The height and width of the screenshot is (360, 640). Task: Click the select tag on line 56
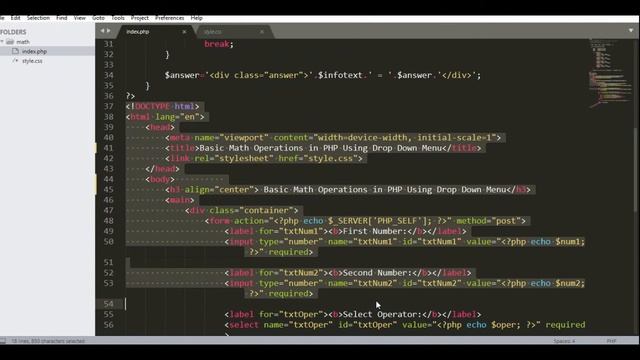[244, 325]
